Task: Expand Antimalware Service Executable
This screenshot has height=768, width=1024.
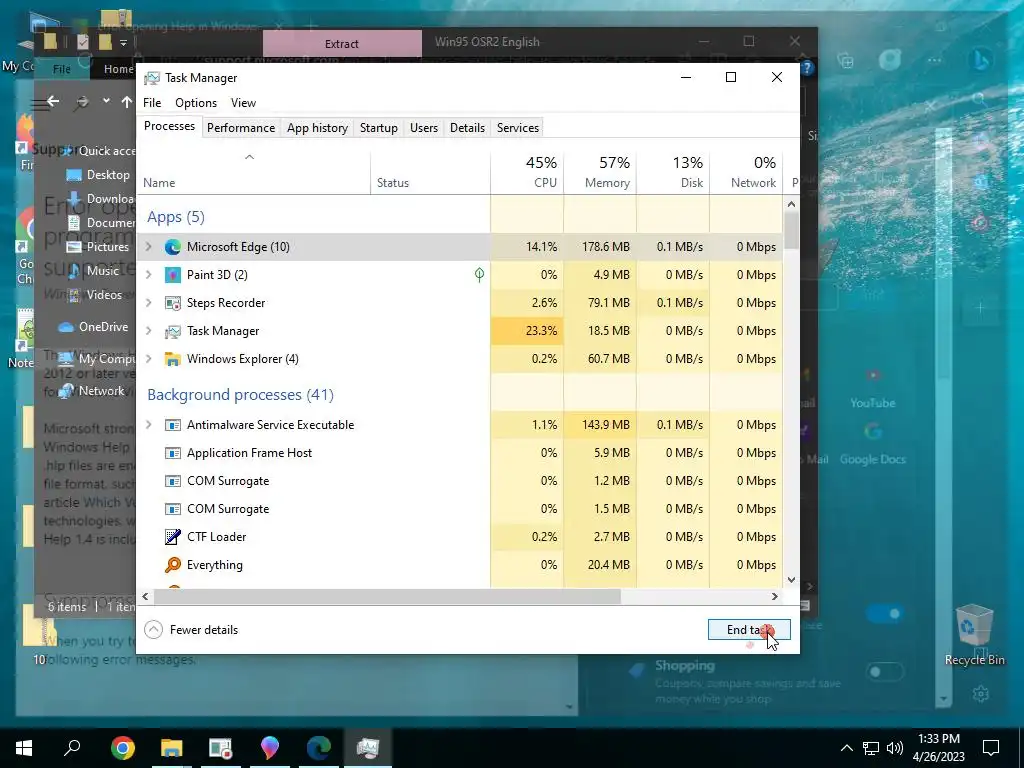Action: tap(149, 425)
